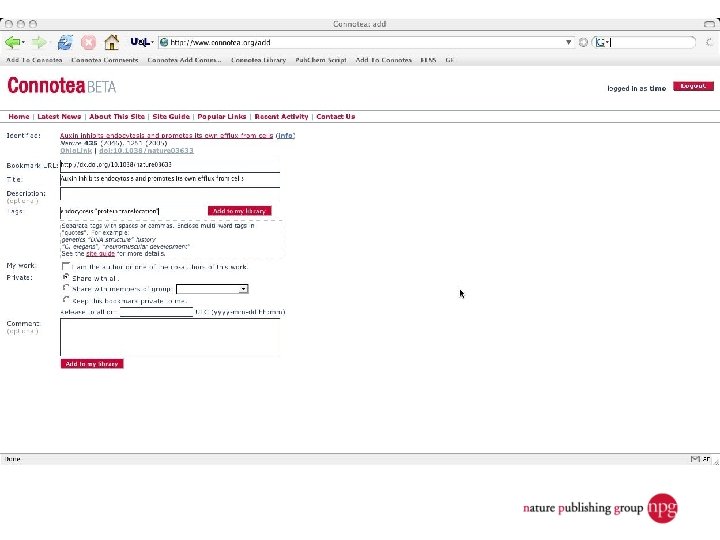Click the Title input field
Screen dimensions: 720x540
point(170,179)
